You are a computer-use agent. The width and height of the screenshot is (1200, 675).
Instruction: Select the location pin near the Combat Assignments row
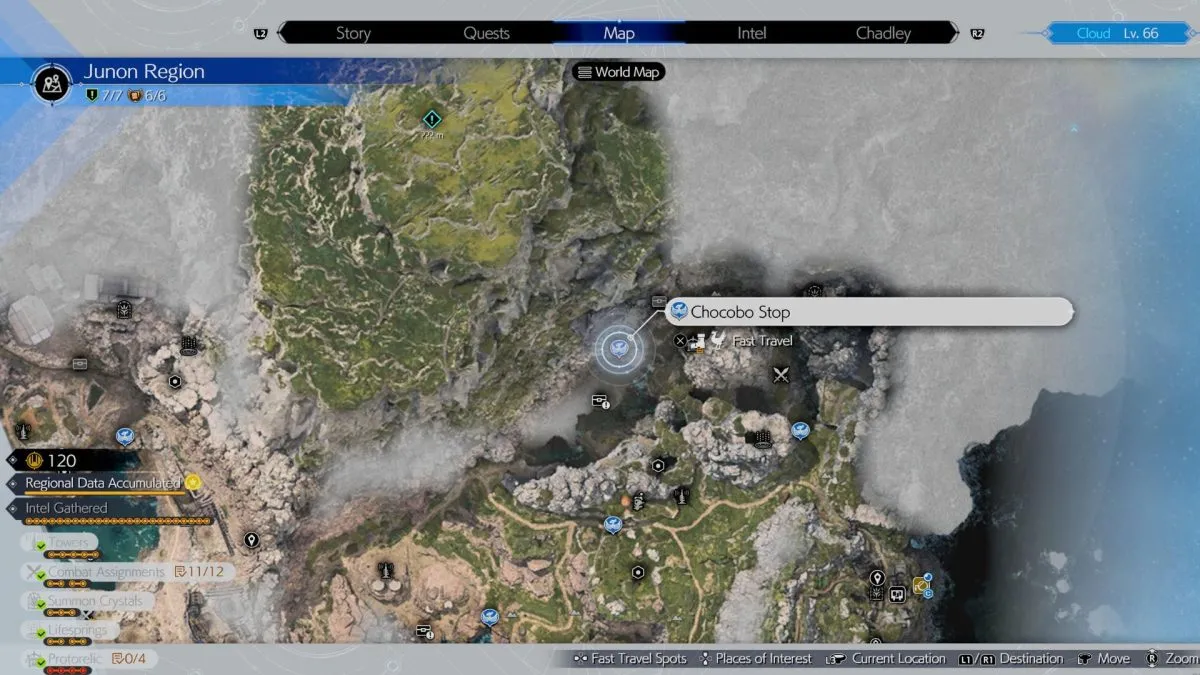point(251,540)
